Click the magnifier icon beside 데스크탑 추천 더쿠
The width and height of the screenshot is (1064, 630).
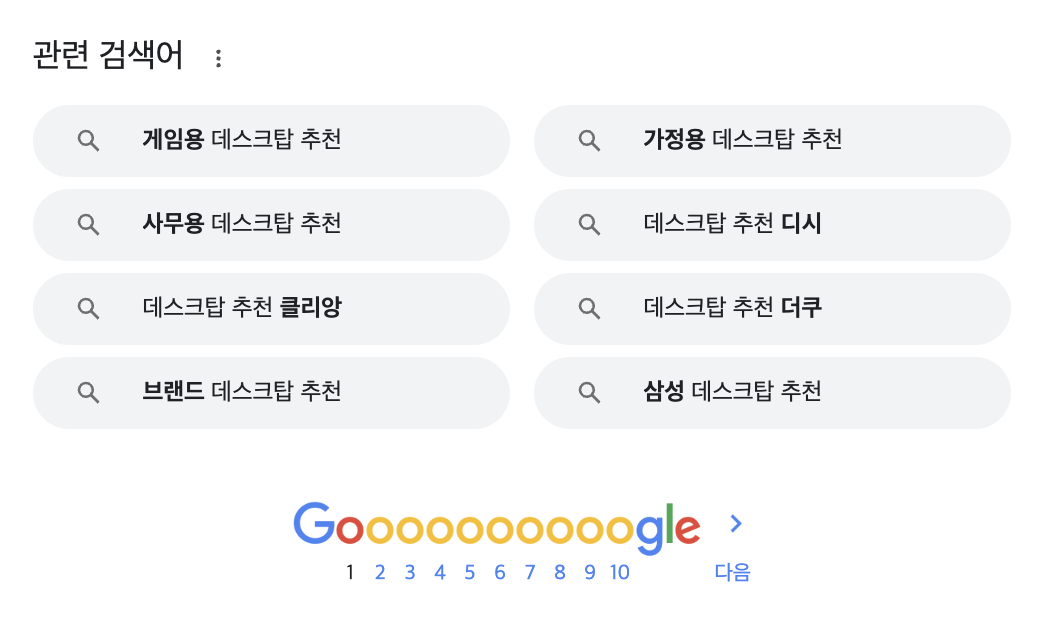589,309
